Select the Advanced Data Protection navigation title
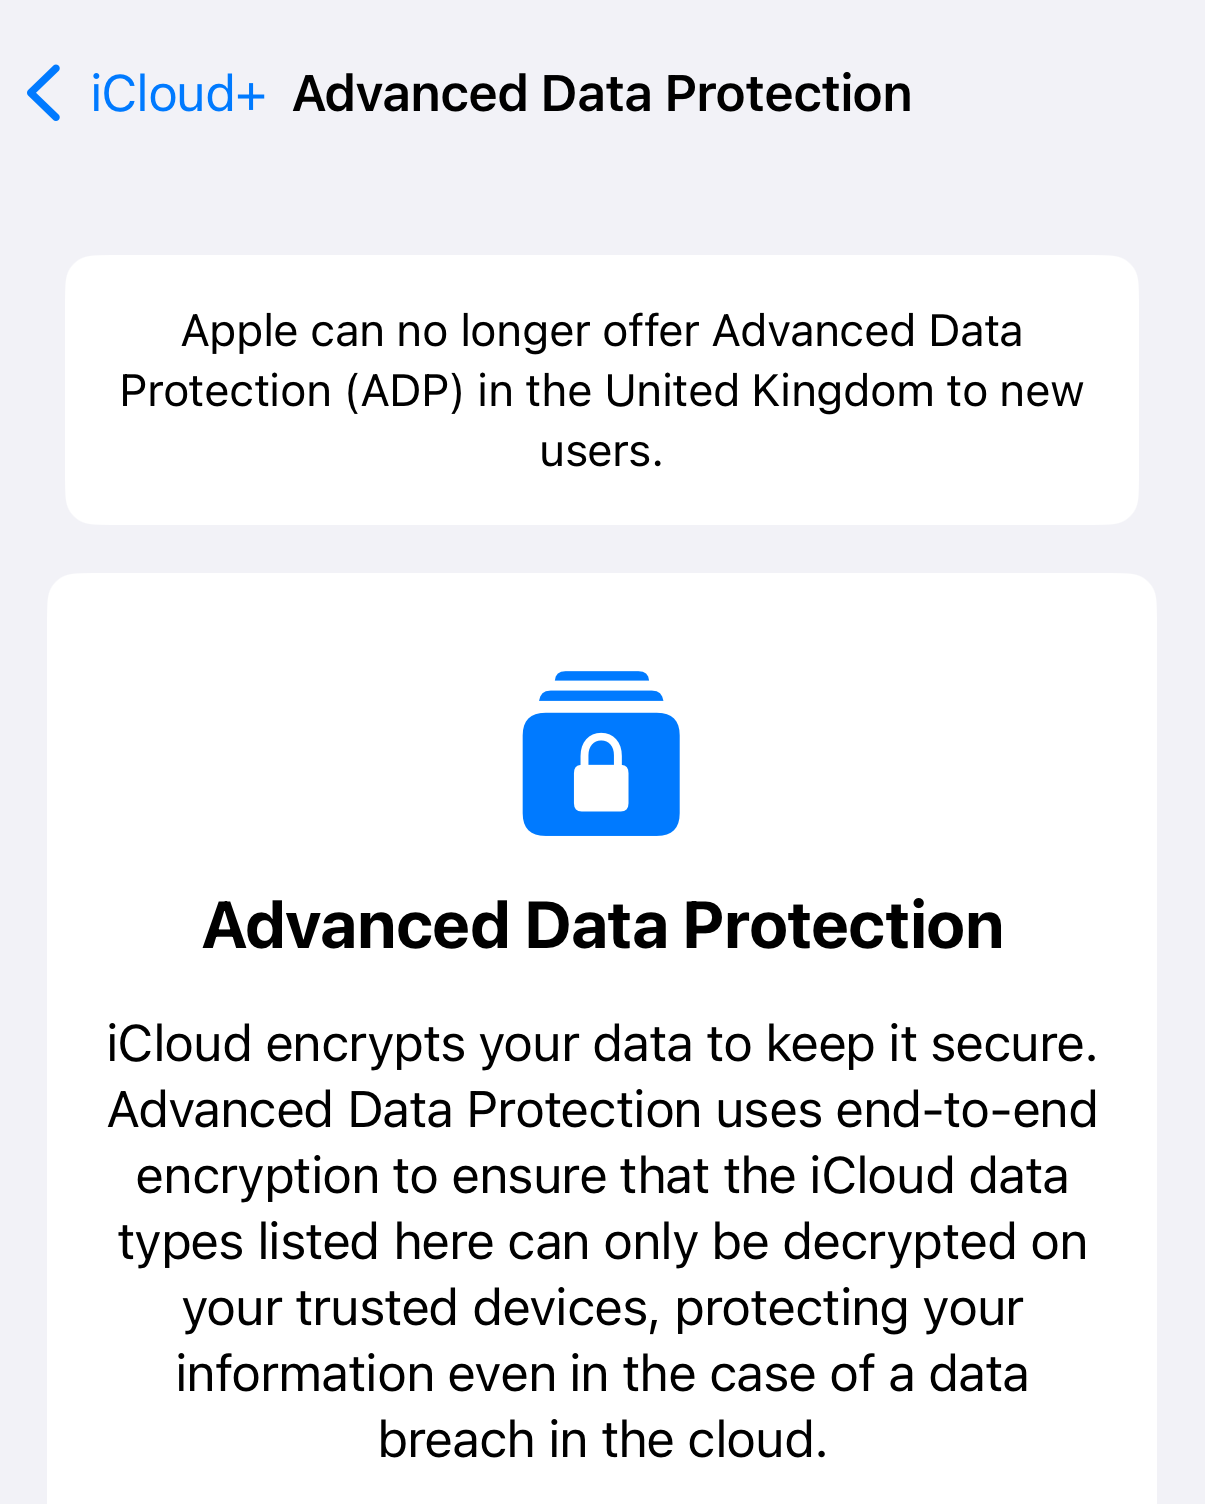This screenshot has width=1205, height=1504. coord(602,92)
